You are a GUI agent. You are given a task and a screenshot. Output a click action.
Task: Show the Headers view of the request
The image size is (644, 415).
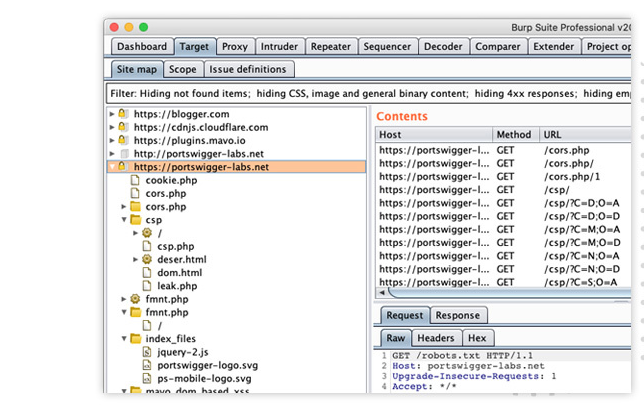tap(436, 338)
